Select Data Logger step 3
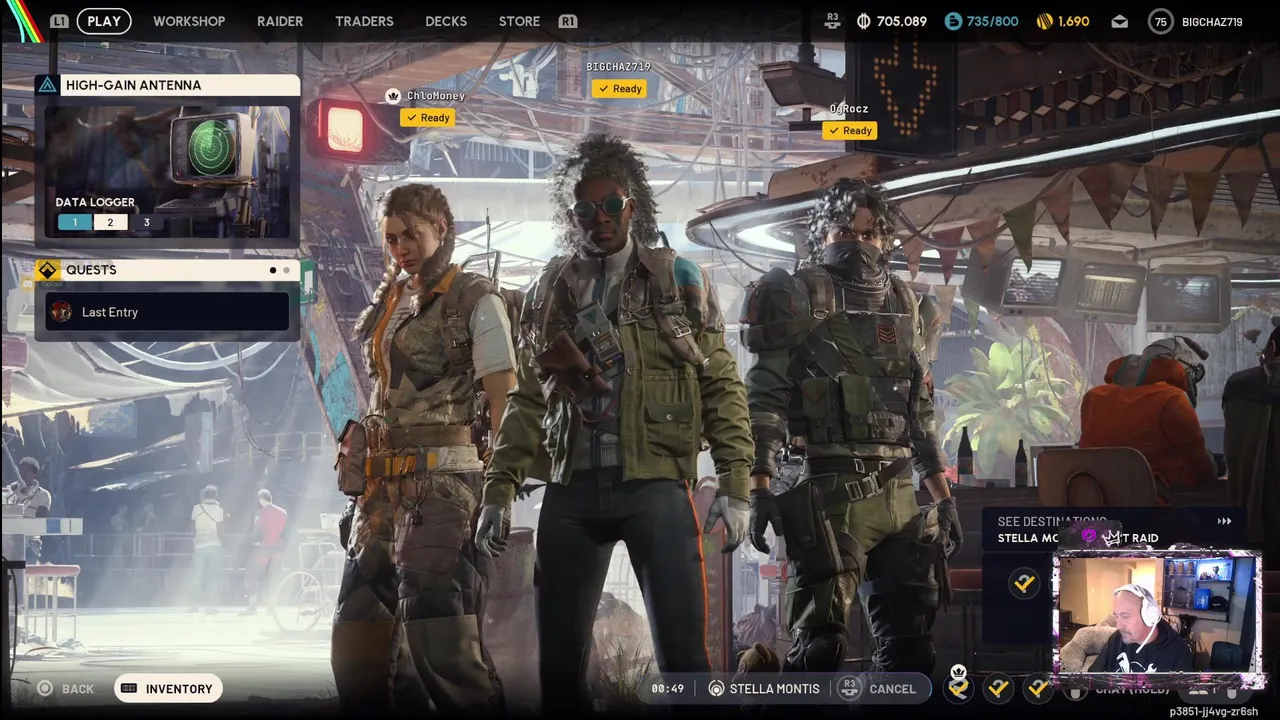 [x=146, y=222]
